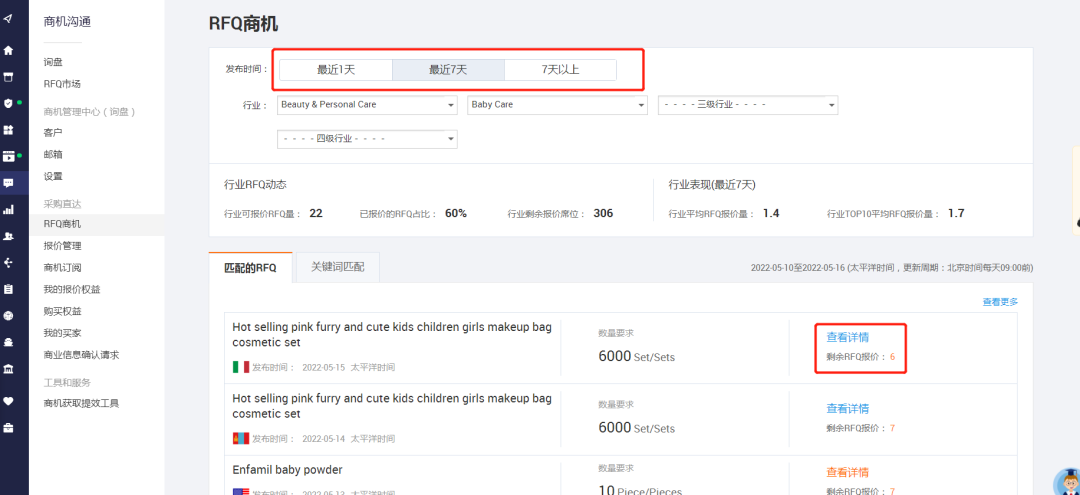1080x495 pixels.
Task: Open 我的报价权益 in the side menu
Action: click(72, 289)
